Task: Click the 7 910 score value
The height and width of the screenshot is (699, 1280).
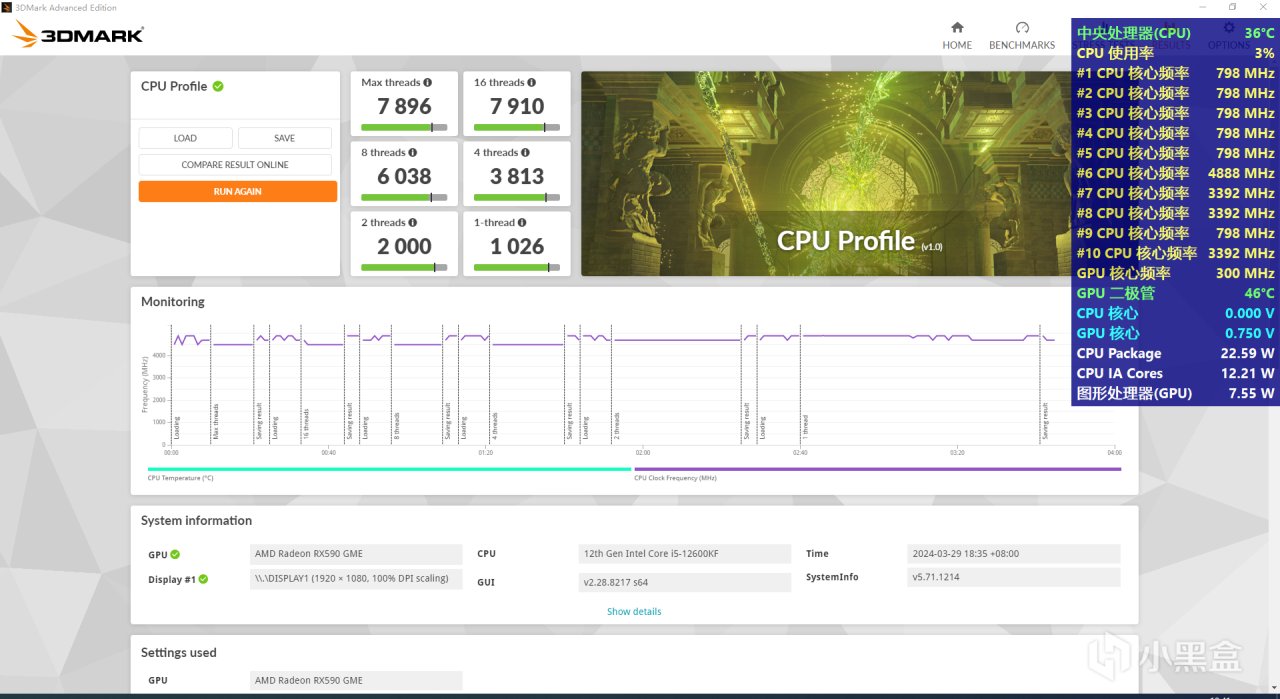Action: click(517, 106)
